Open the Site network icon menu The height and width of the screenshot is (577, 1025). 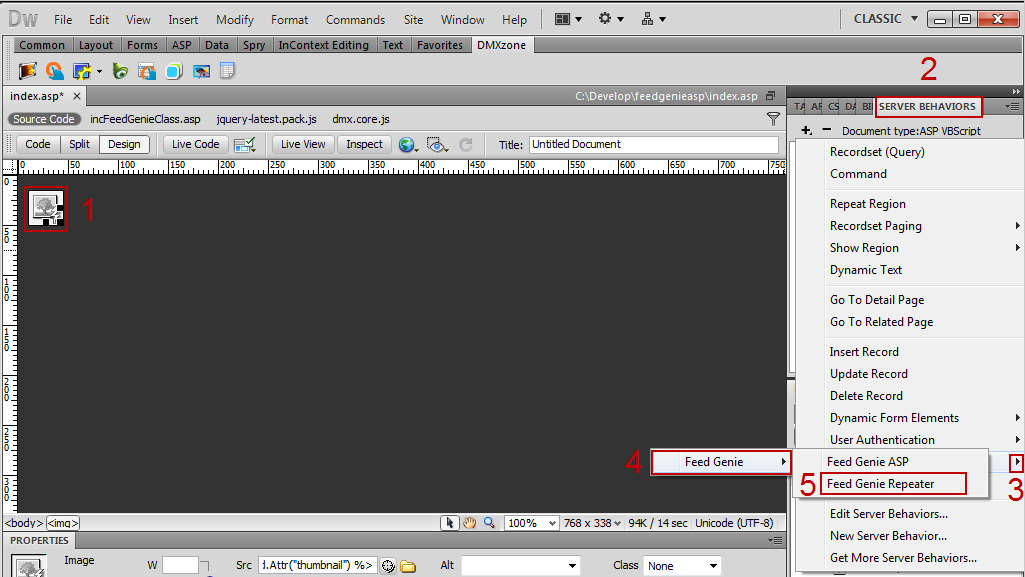pyautogui.click(x=653, y=19)
